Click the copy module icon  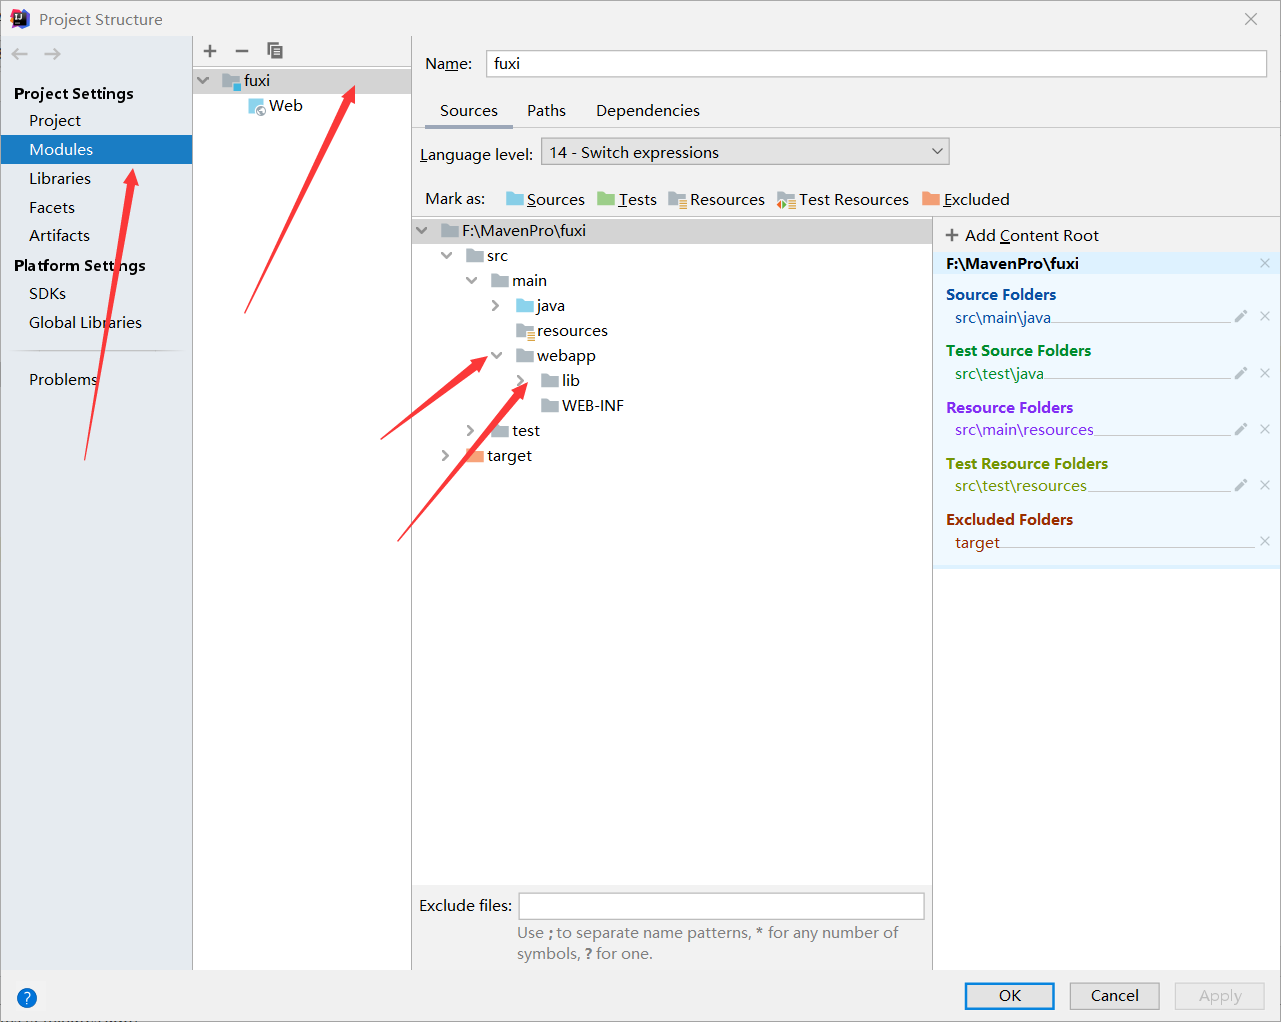[x=275, y=50]
